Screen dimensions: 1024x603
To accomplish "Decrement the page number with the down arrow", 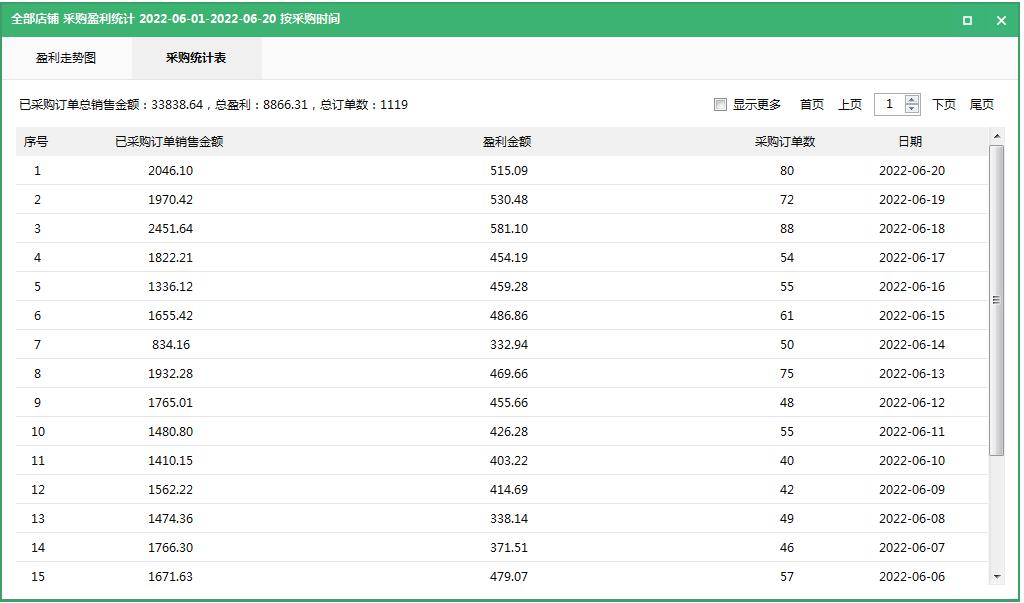I will (911, 108).
